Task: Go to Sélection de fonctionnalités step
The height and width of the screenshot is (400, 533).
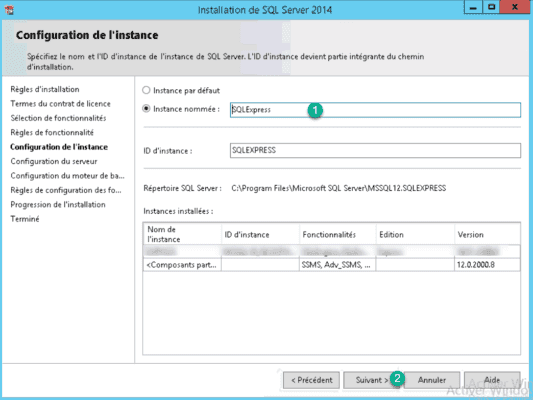Action: click(58, 118)
